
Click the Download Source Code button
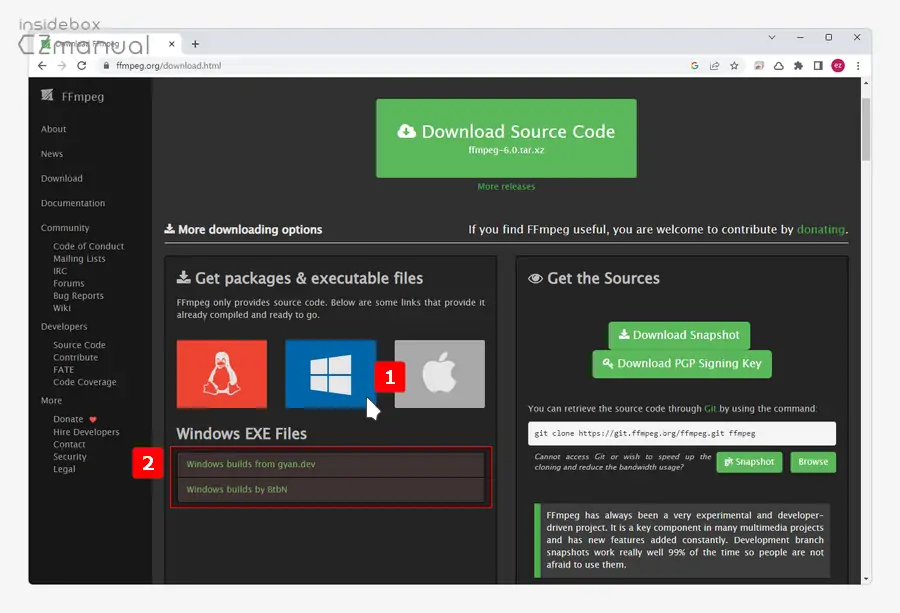506,138
